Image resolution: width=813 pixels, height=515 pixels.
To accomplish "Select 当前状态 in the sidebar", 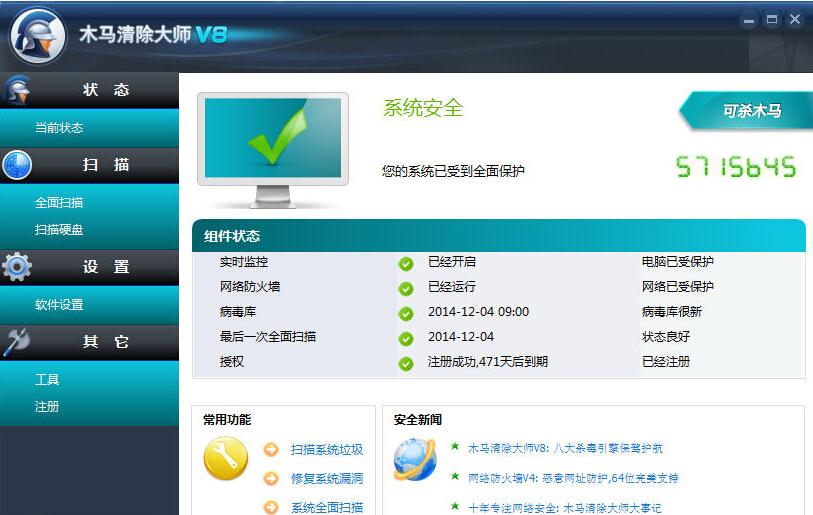I will [59, 128].
